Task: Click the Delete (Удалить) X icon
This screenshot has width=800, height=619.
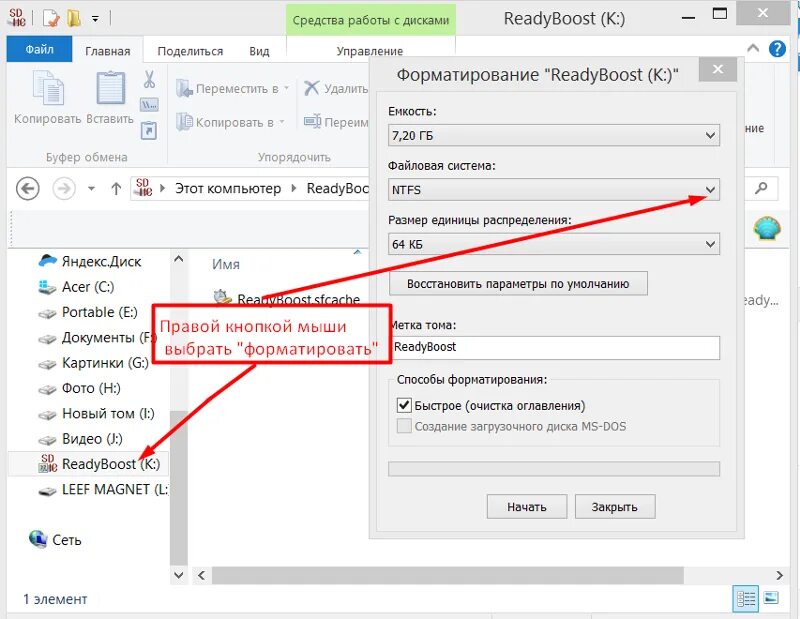Action: point(311,88)
